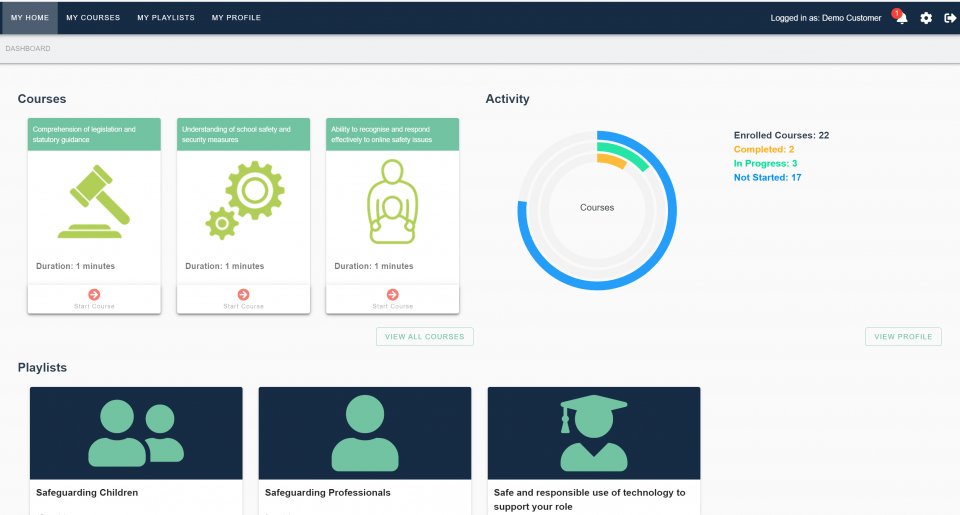Click the Dashboard breadcrumb
Viewport: 960px width, 515px height.
[28, 48]
